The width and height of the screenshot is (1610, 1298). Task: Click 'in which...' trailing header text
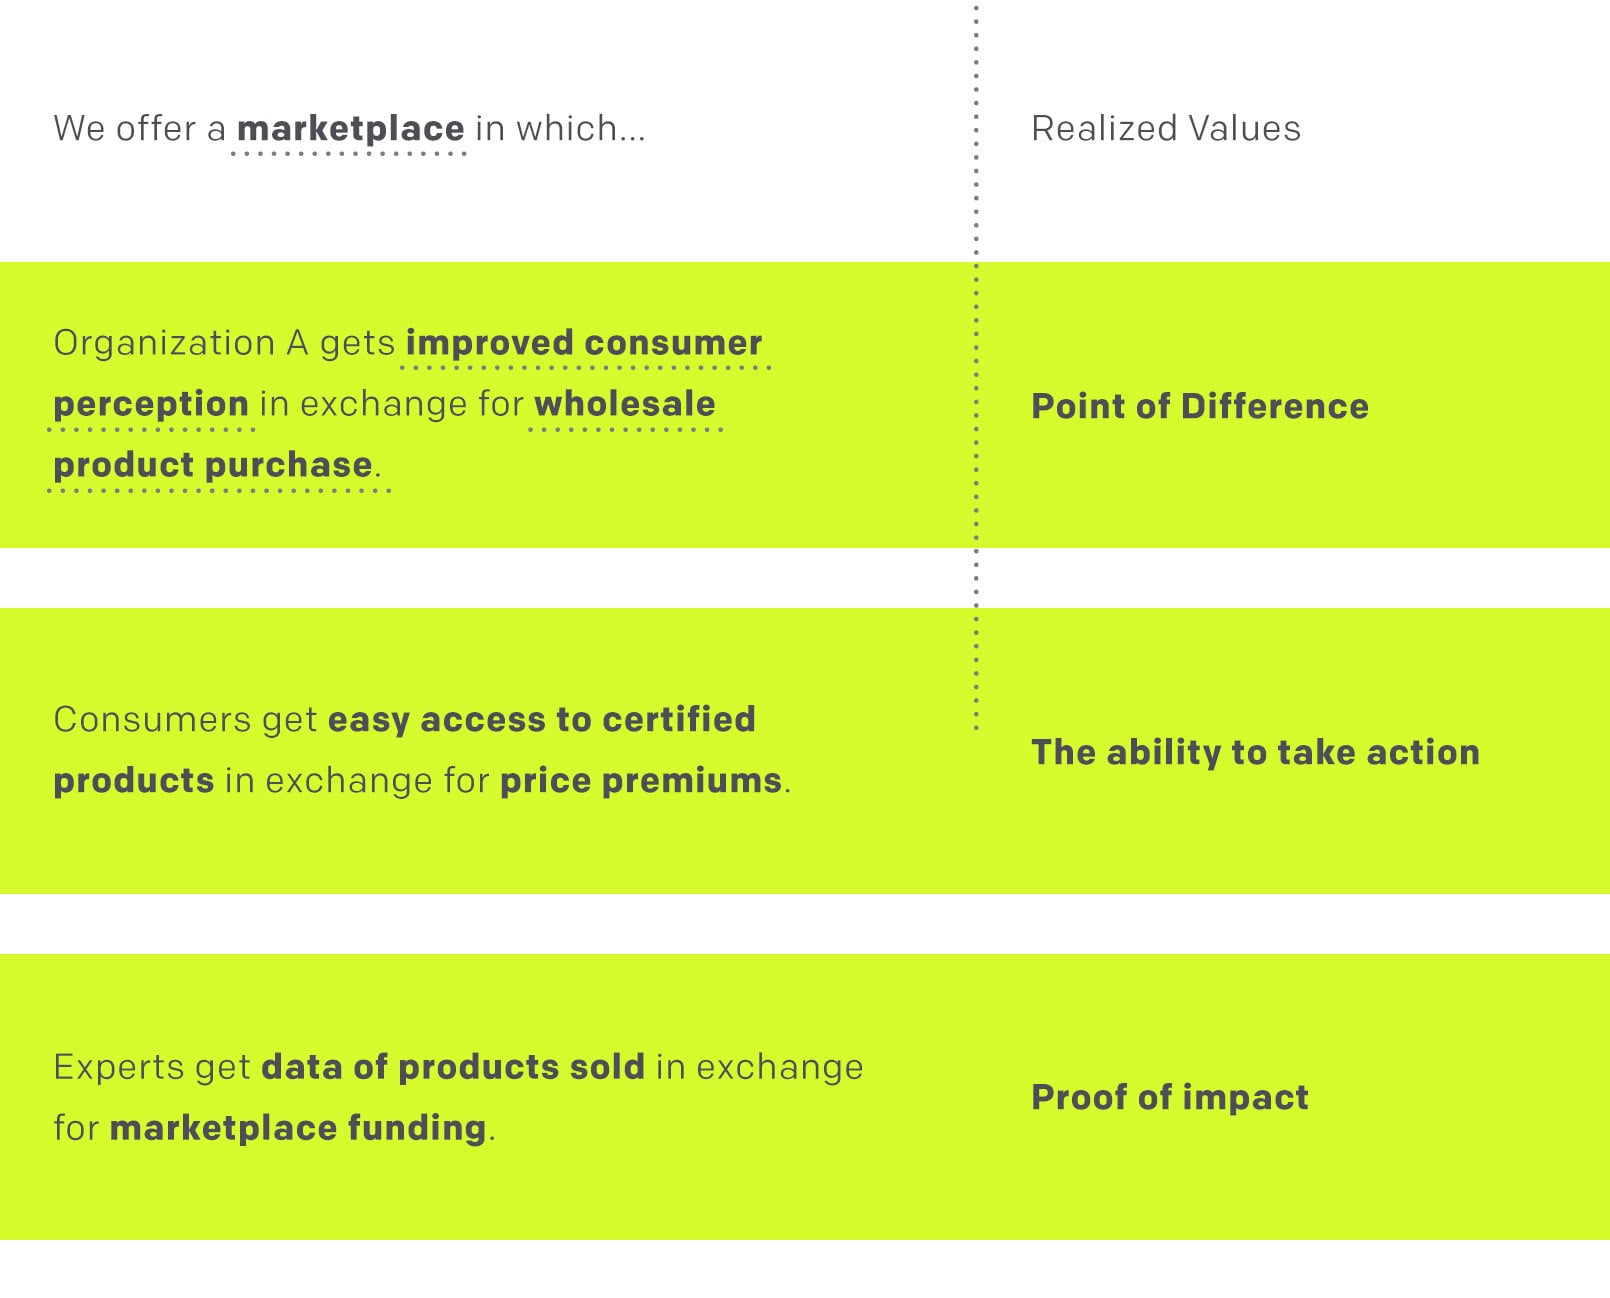[x=560, y=129]
